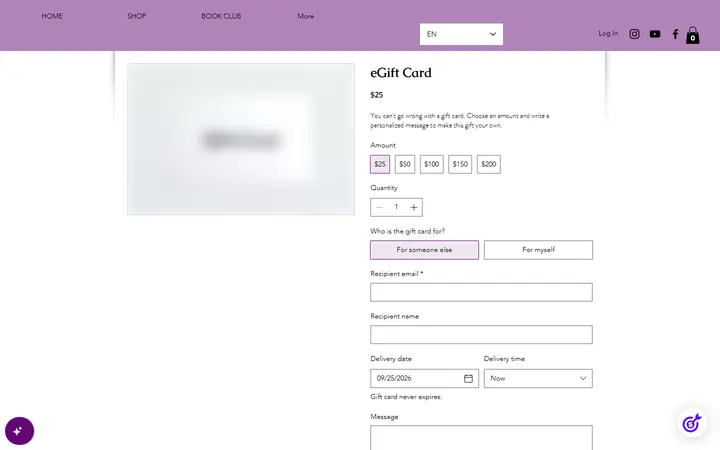Open the Instagram social link icon
Viewport: 720px width, 450px height.
tap(634, 34)
